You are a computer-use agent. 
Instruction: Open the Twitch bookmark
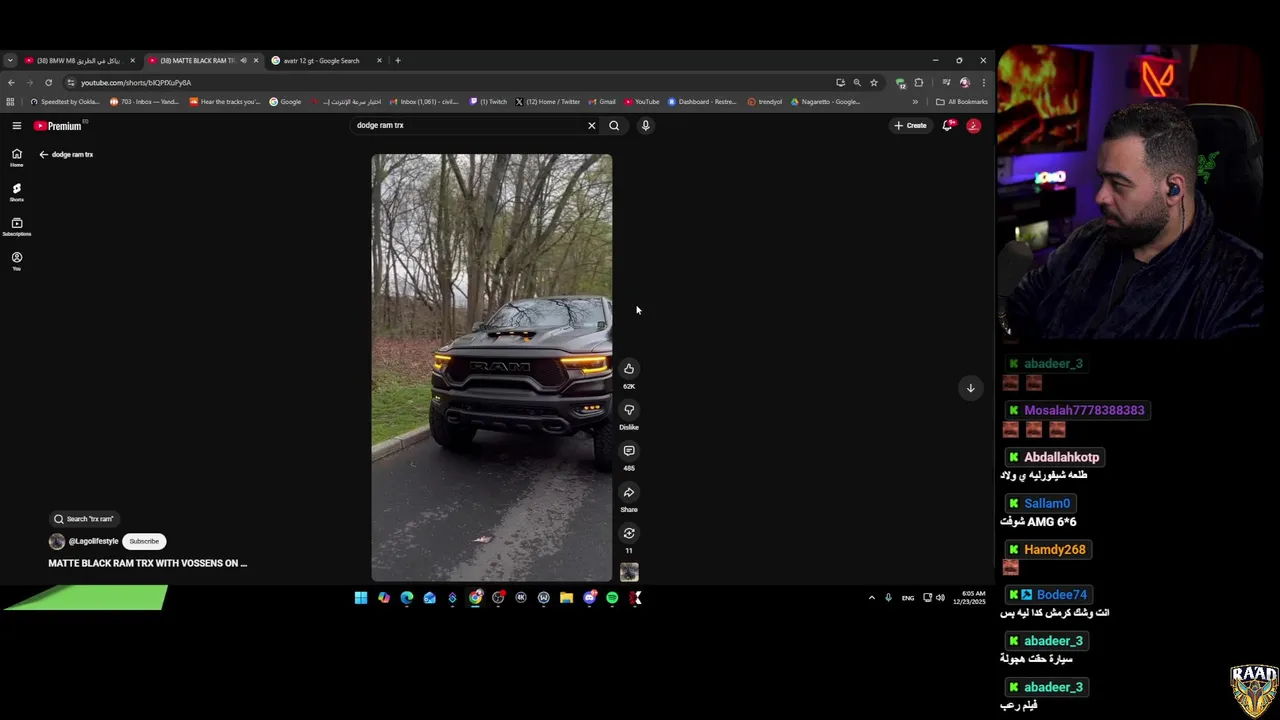pos(488,101)
